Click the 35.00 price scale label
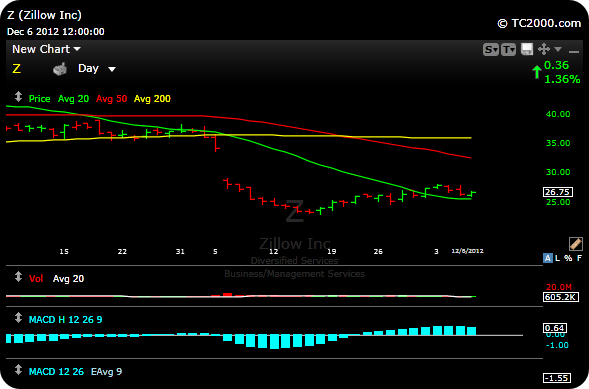This screenshot has height=389, width=589. [558, 143]
